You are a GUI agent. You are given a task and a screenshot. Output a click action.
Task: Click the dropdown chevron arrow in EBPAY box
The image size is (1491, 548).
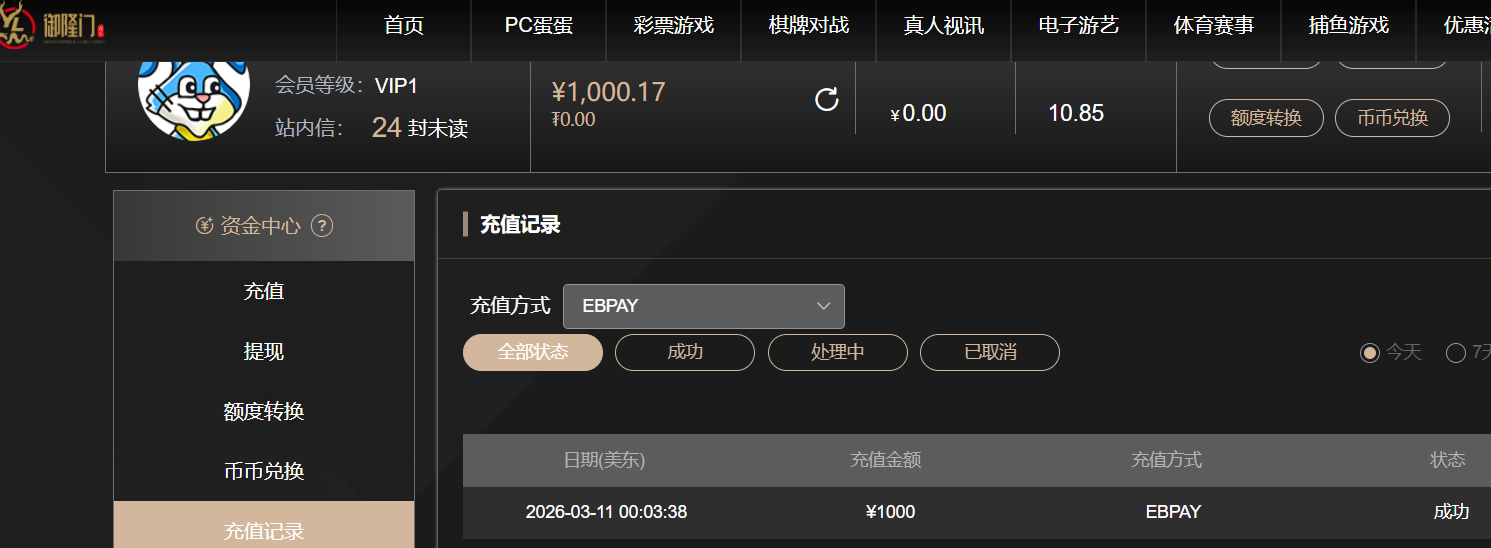pos(824,306)
